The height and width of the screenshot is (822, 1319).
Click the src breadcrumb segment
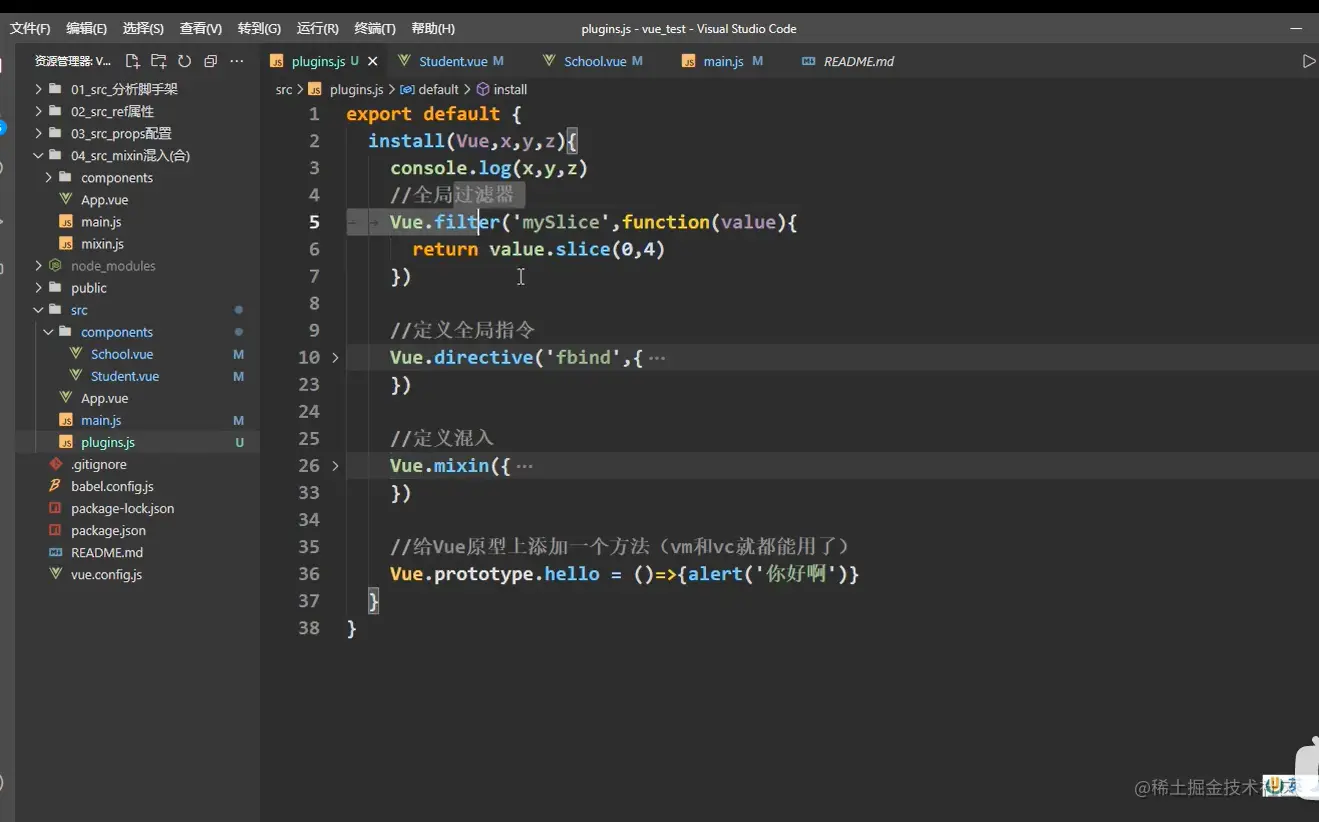[284, 89]
